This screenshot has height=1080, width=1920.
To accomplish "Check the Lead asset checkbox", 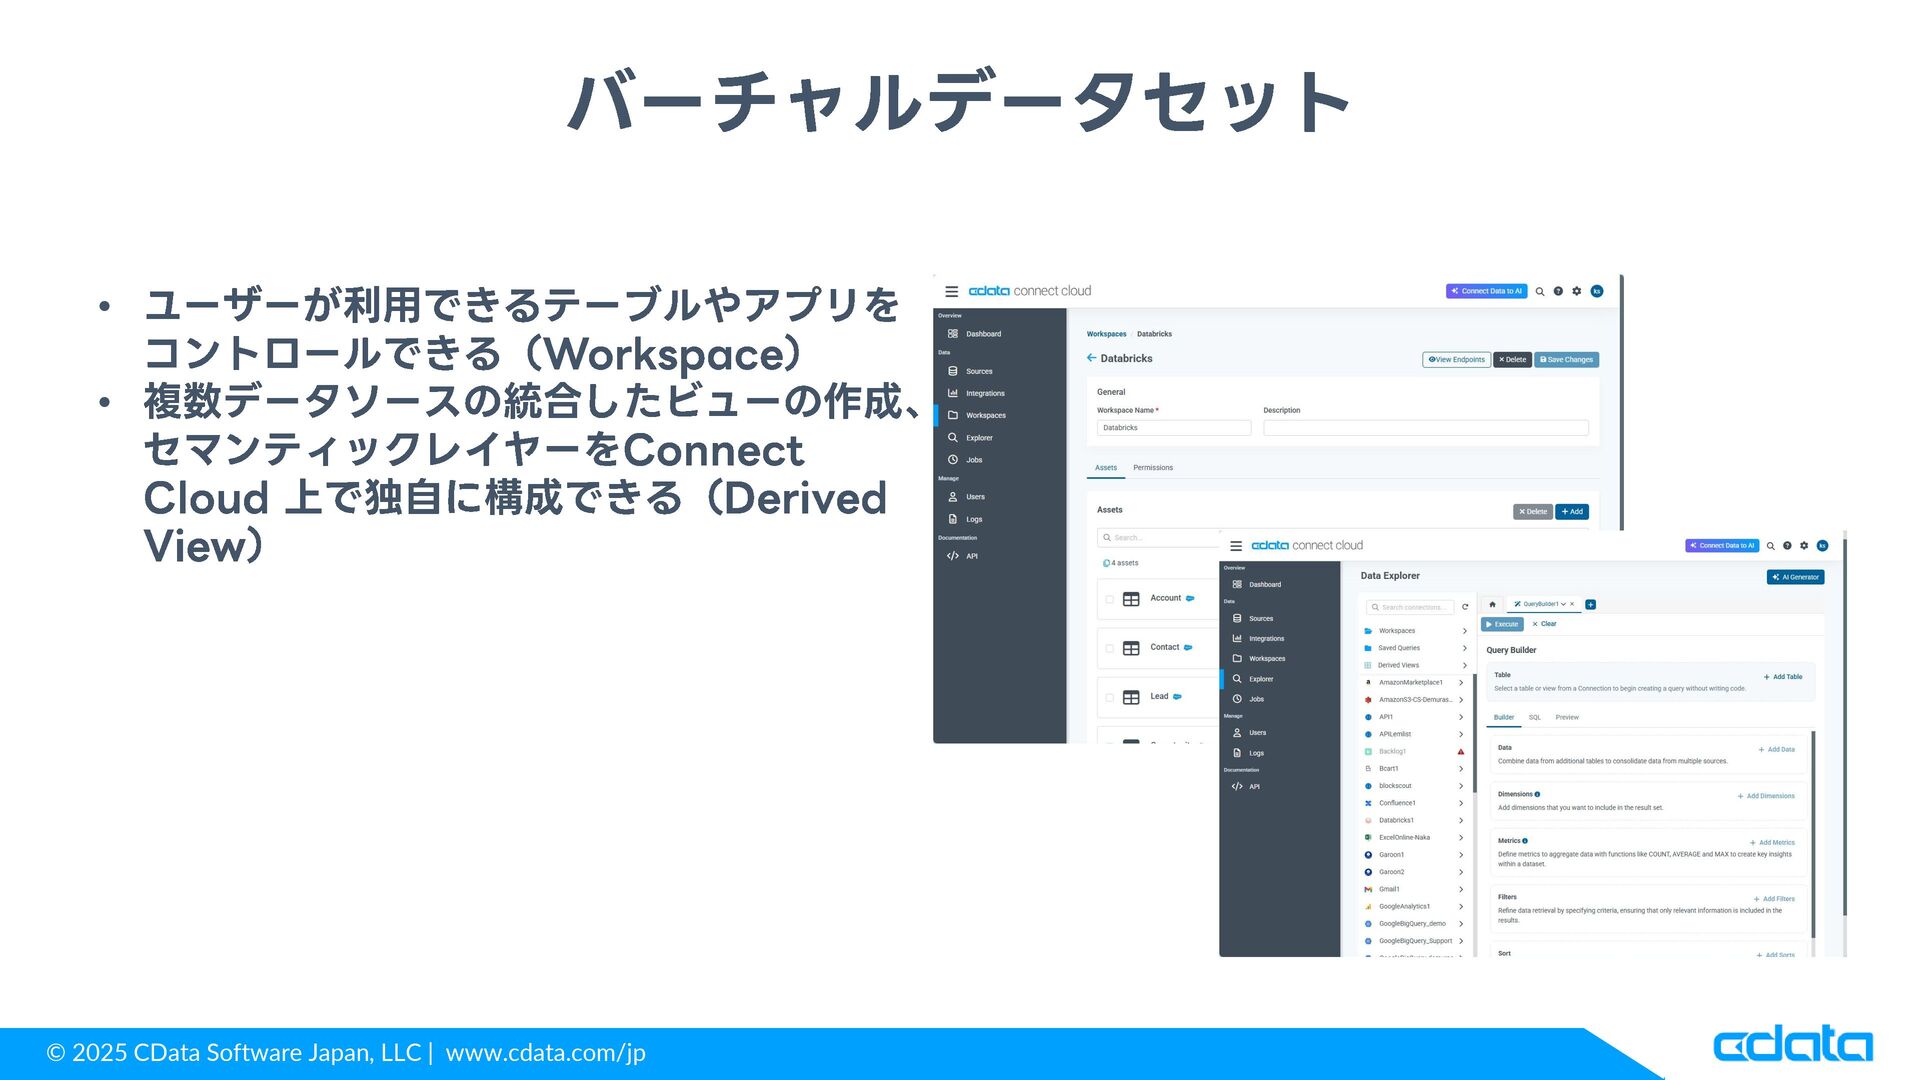I will click(x=1110, y=697).
